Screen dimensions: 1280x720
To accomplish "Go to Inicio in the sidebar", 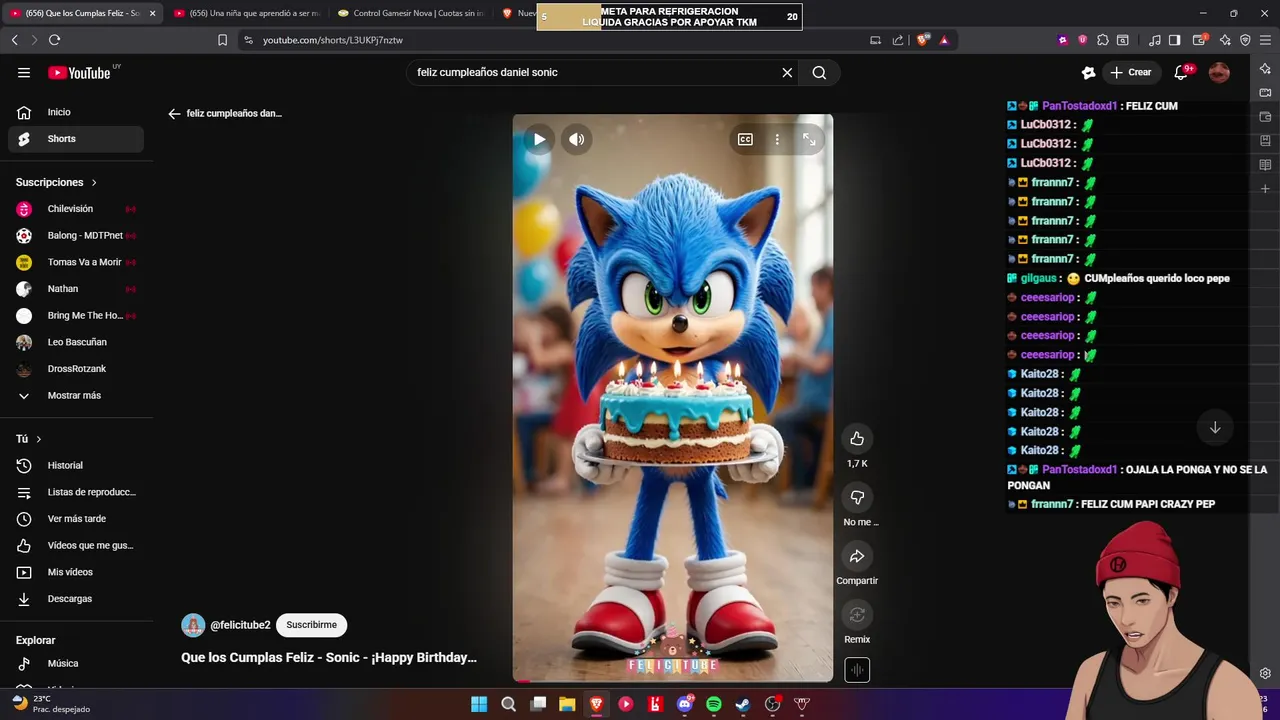I will click(76, 112).
